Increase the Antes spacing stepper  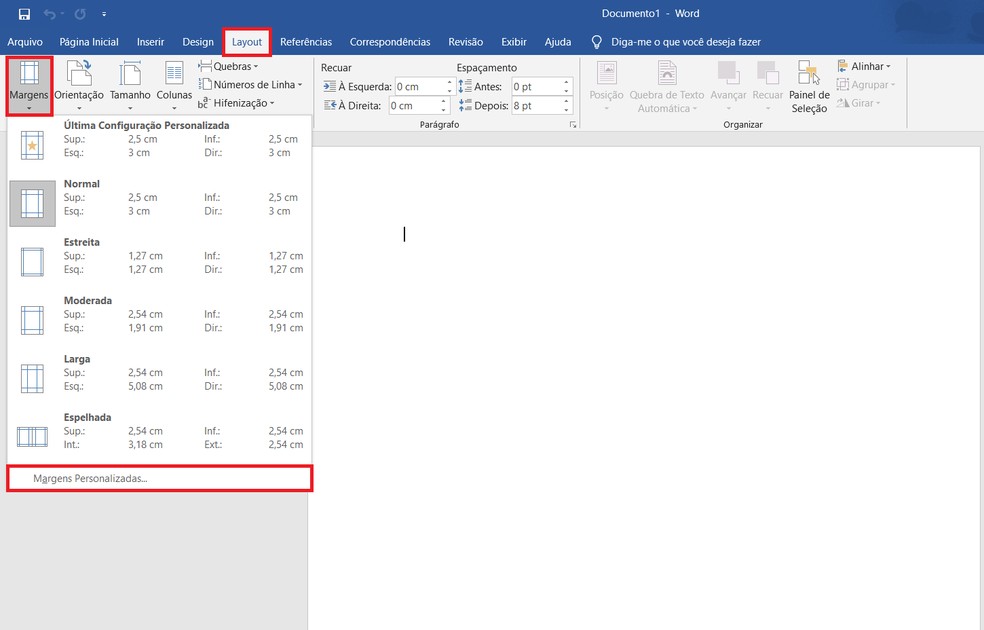pyautogui.click(x=566, y=82)
